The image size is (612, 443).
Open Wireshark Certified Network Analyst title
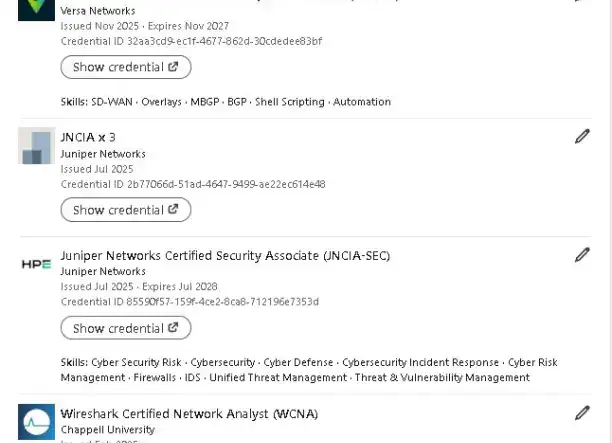click(x=189, y=413)
